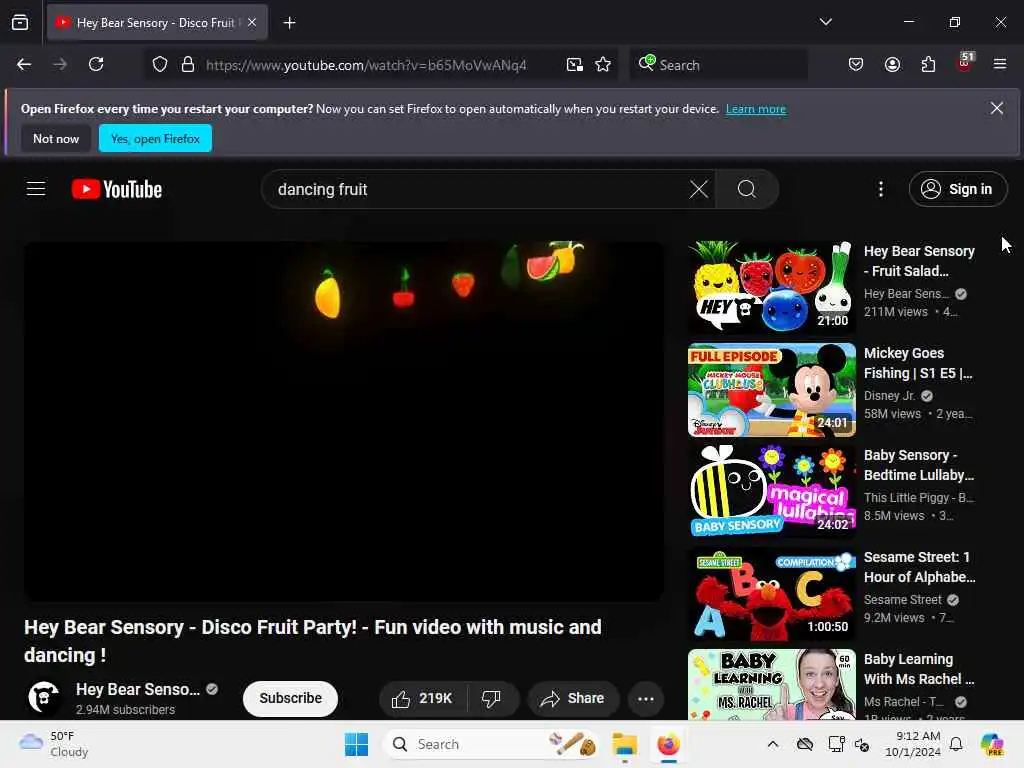Open extension icon with 51 badge
Screen dimensions: 1024x768
[x=965, y=63]
